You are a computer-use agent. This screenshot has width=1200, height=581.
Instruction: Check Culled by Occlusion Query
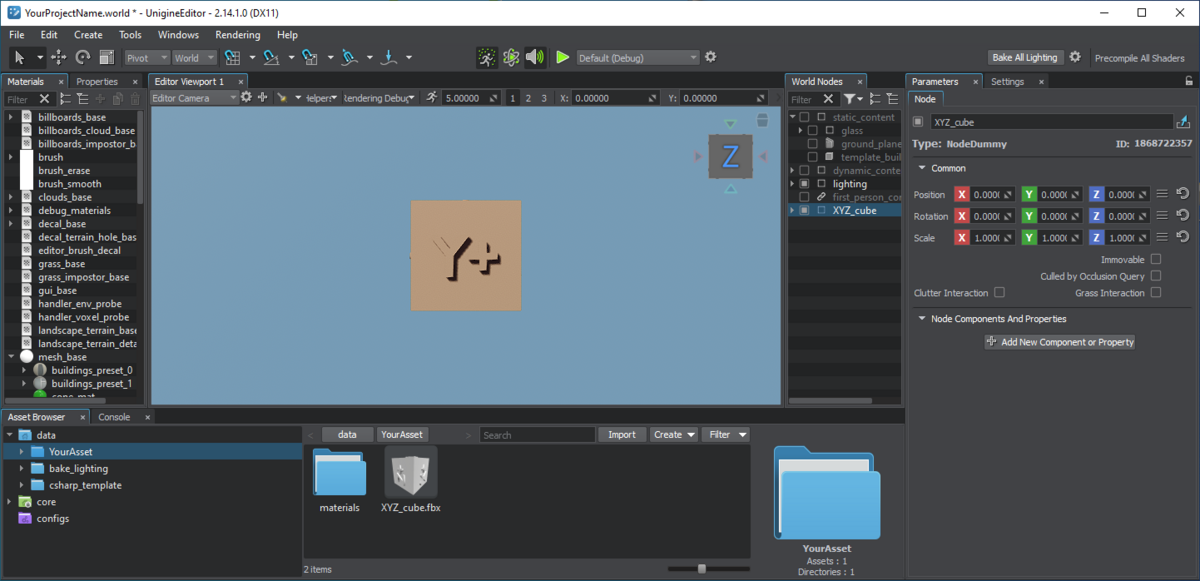point(1156,276)
